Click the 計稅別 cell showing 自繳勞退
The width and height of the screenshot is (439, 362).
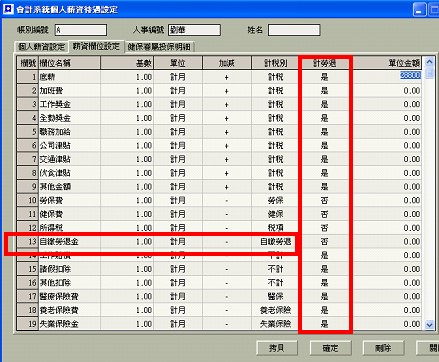(275, 241)
